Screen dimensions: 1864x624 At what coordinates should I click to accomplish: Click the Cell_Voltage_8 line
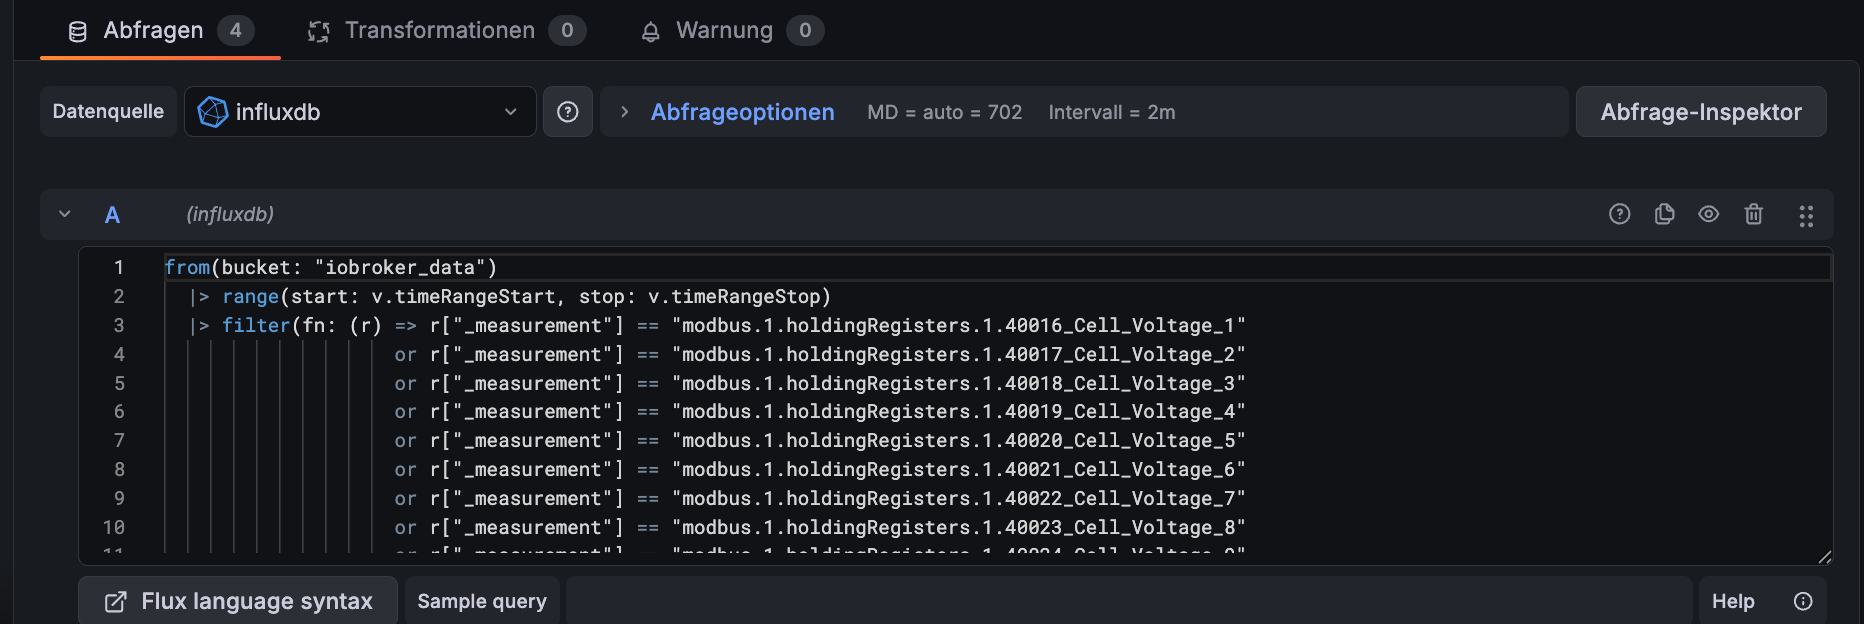tap(820, 527)
